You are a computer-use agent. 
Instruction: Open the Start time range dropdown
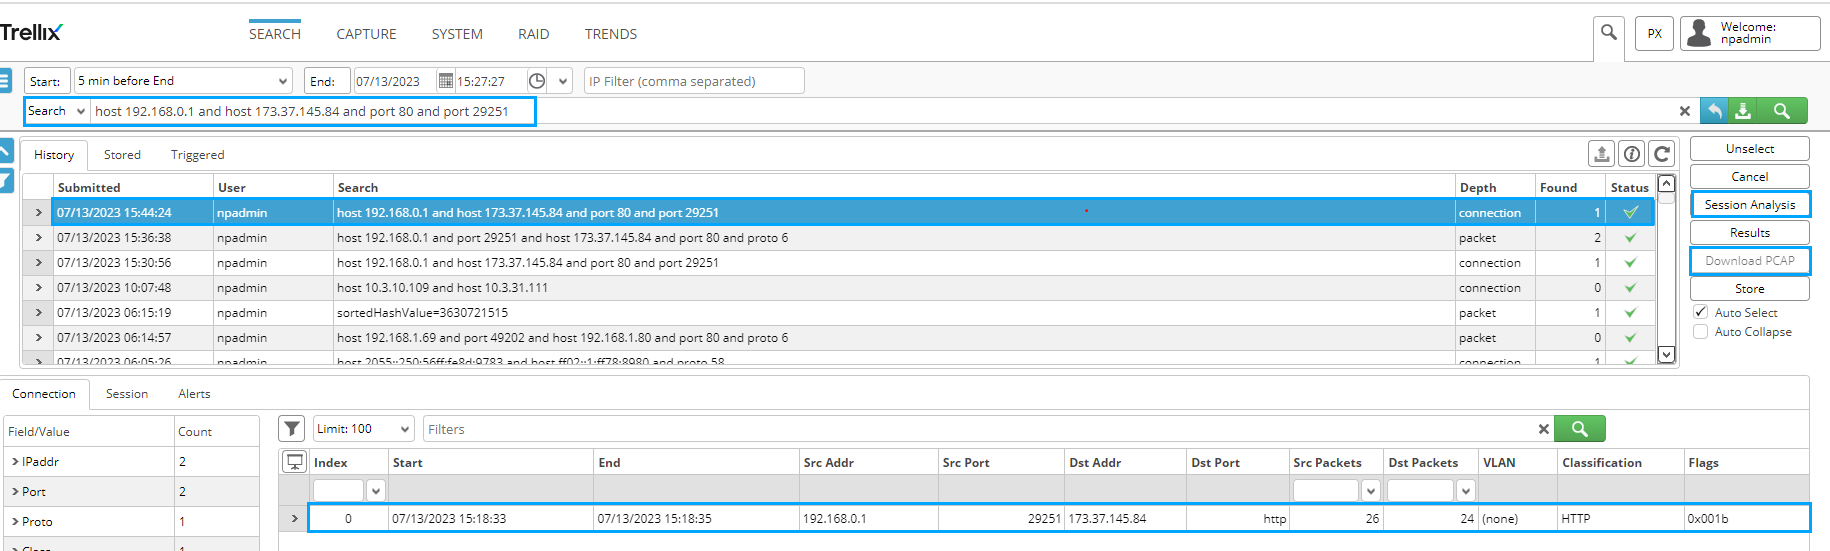[x=183, y=81]
